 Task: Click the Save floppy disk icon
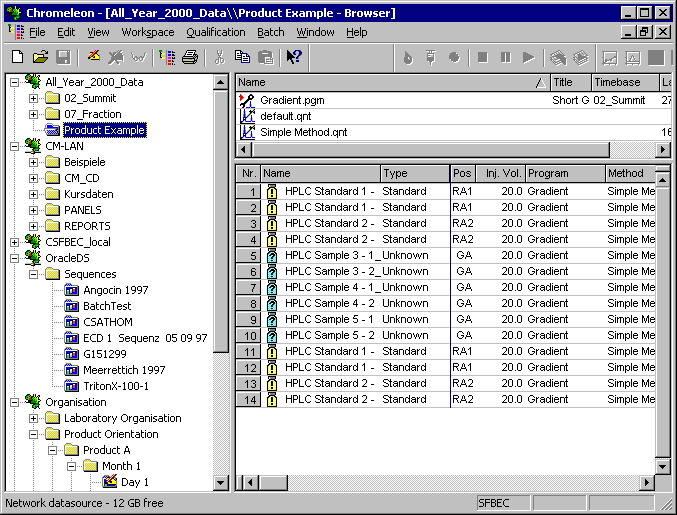pos(63,57)
